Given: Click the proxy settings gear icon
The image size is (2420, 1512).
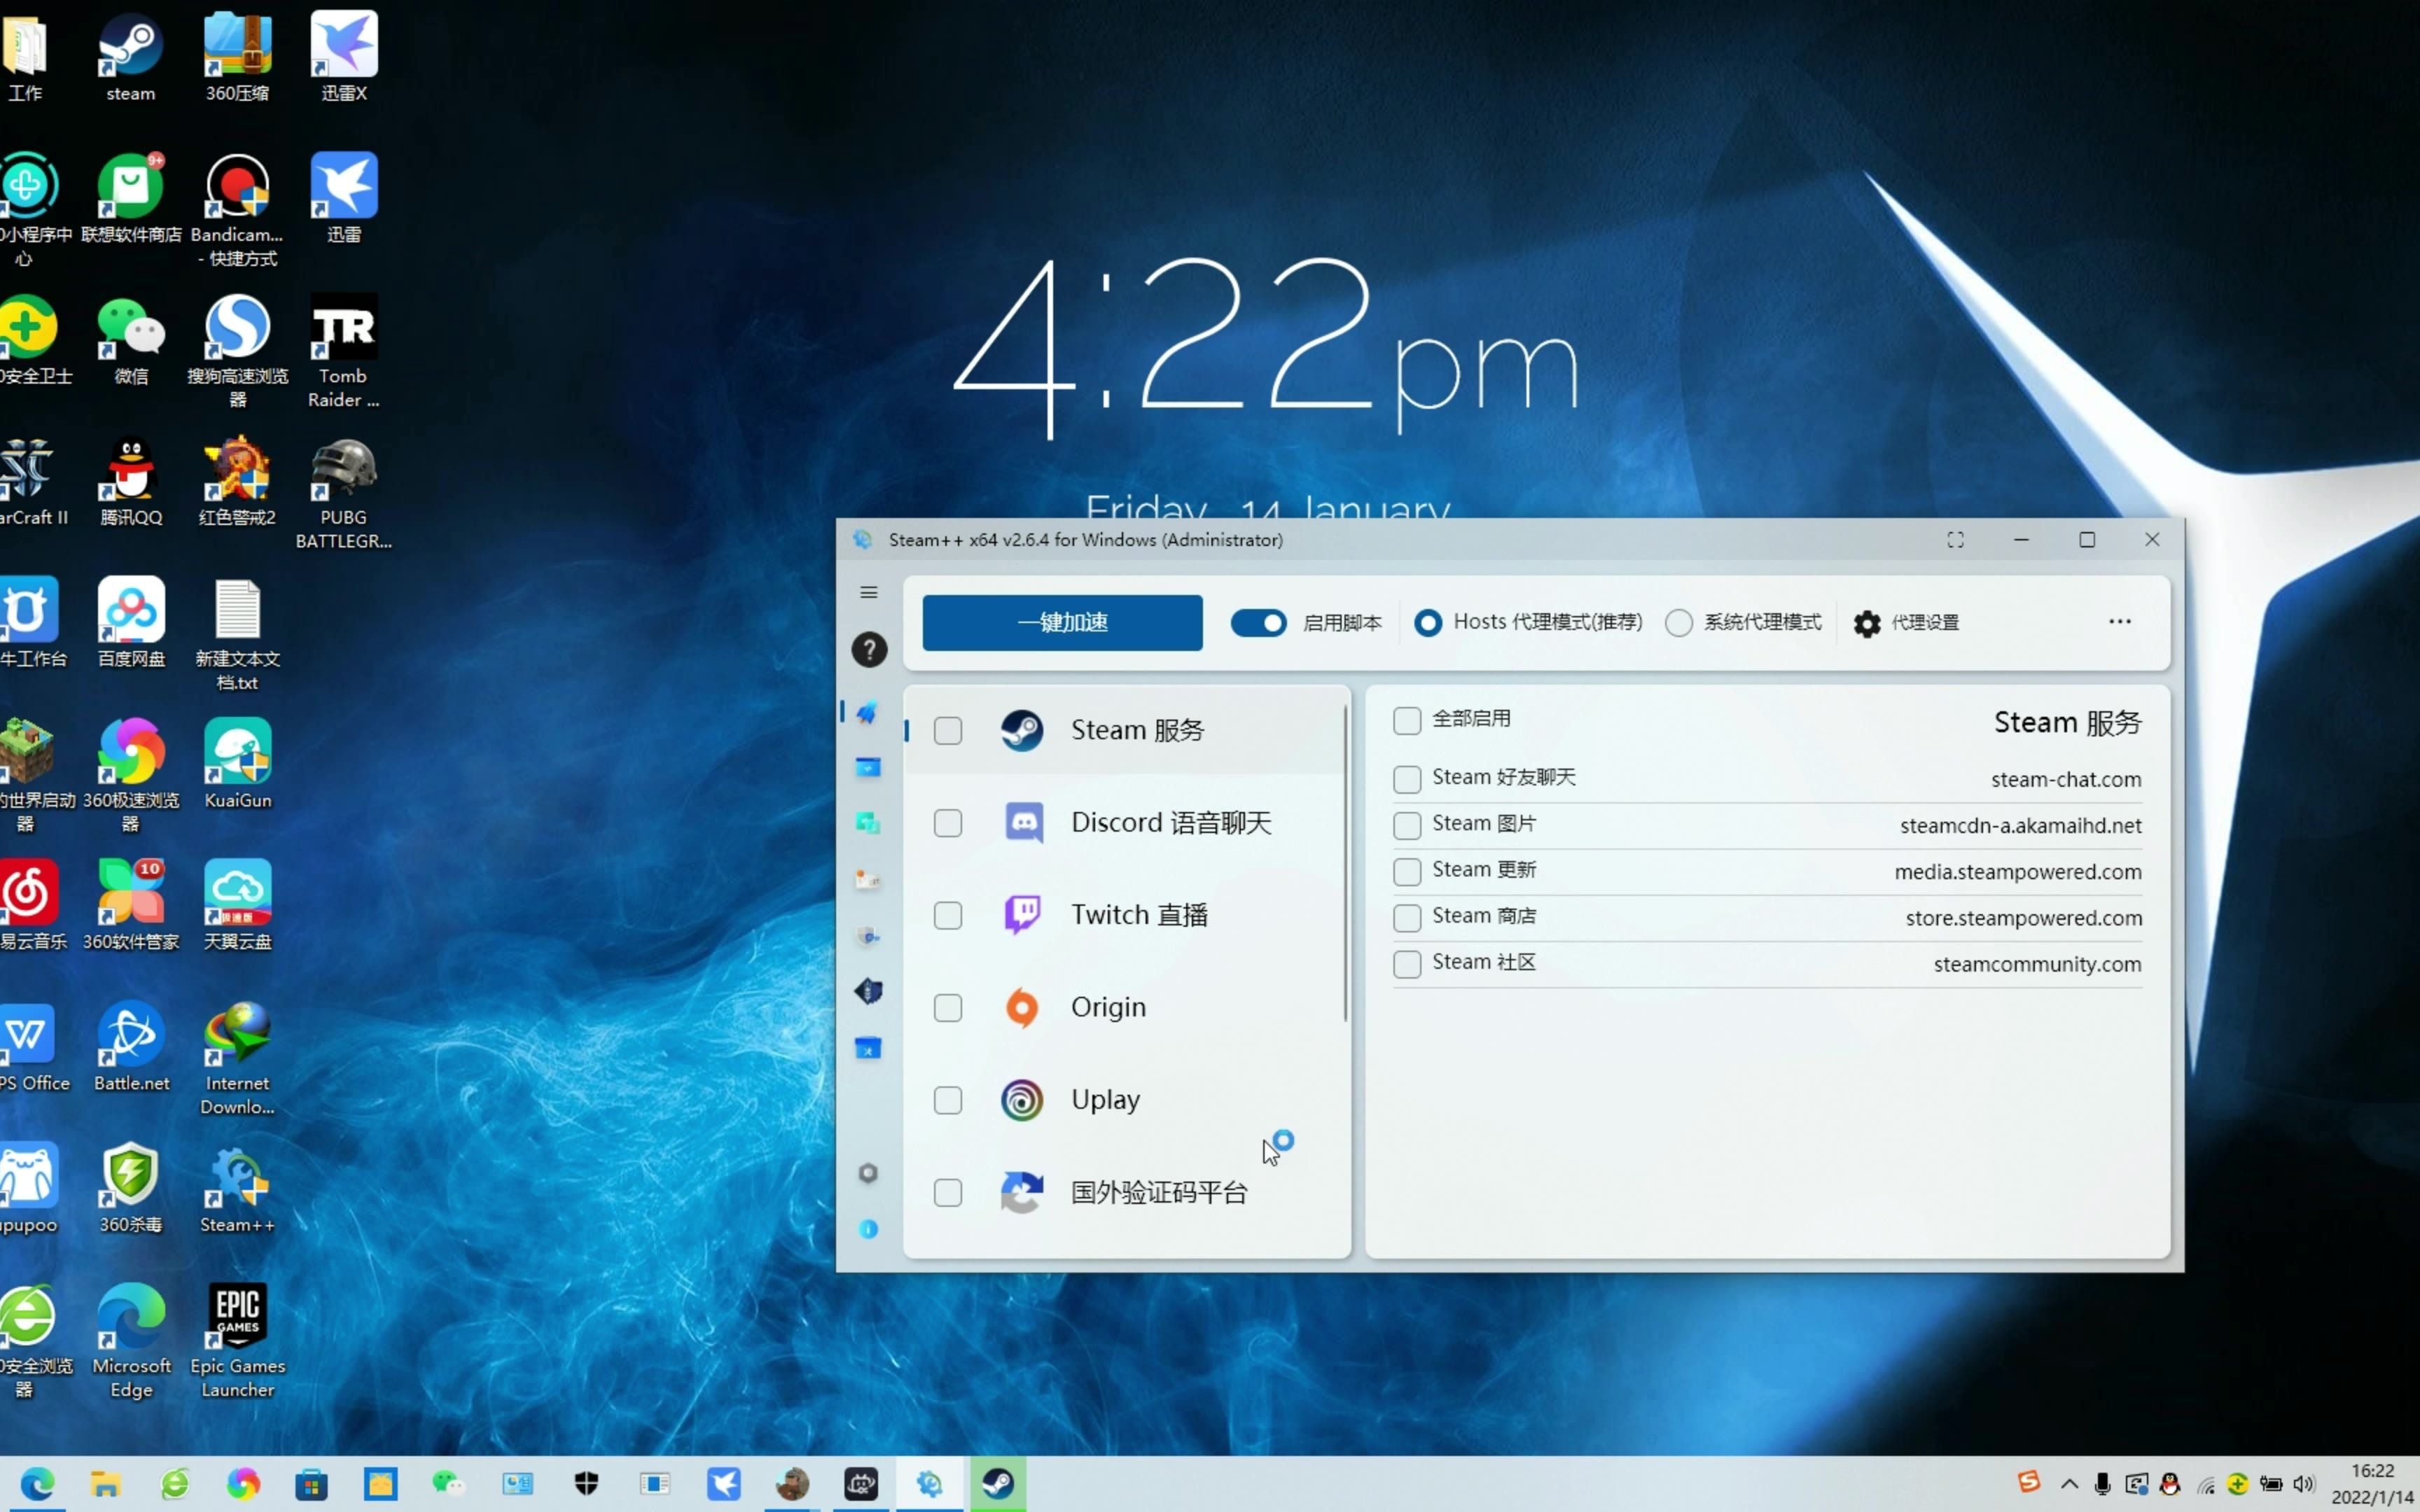Looking at the screenshot, I should (x=1866, y=622).
